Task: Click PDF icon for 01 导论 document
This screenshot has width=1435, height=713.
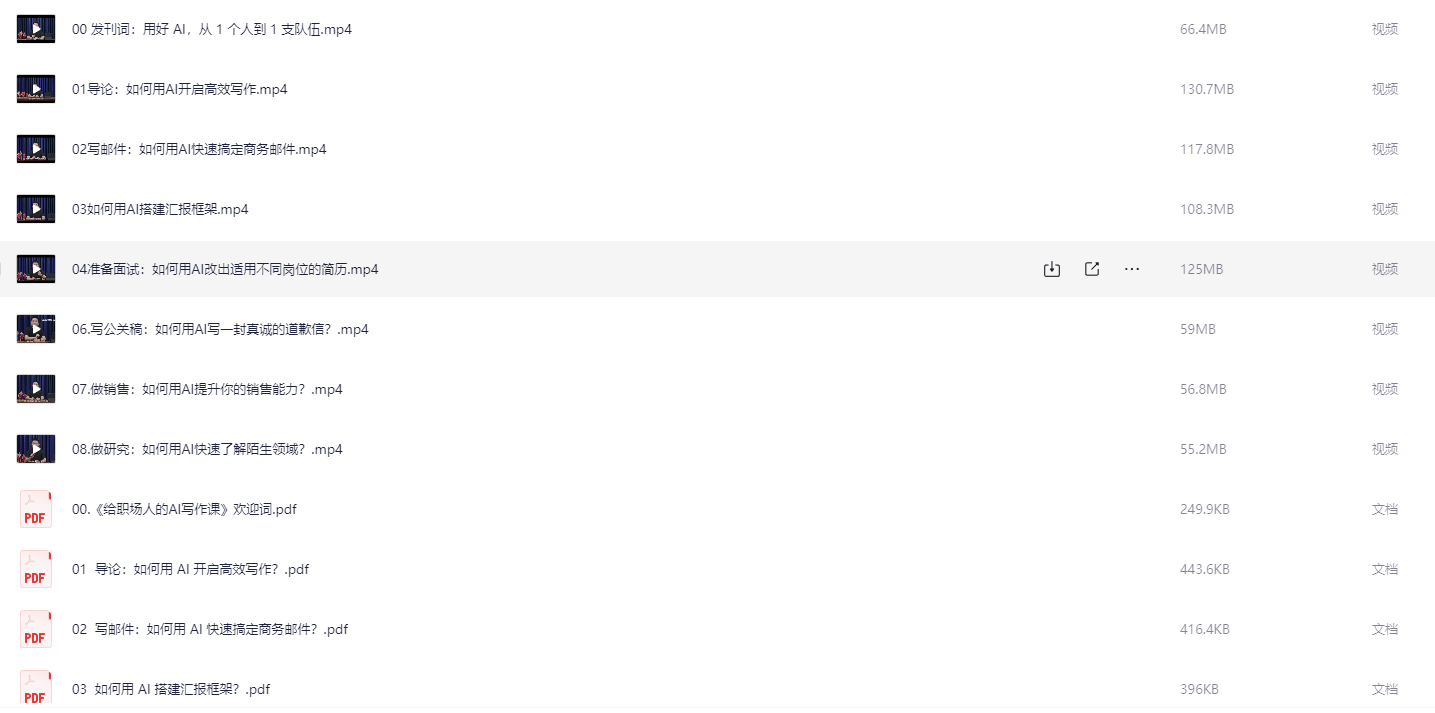Action: coord(36,569)
